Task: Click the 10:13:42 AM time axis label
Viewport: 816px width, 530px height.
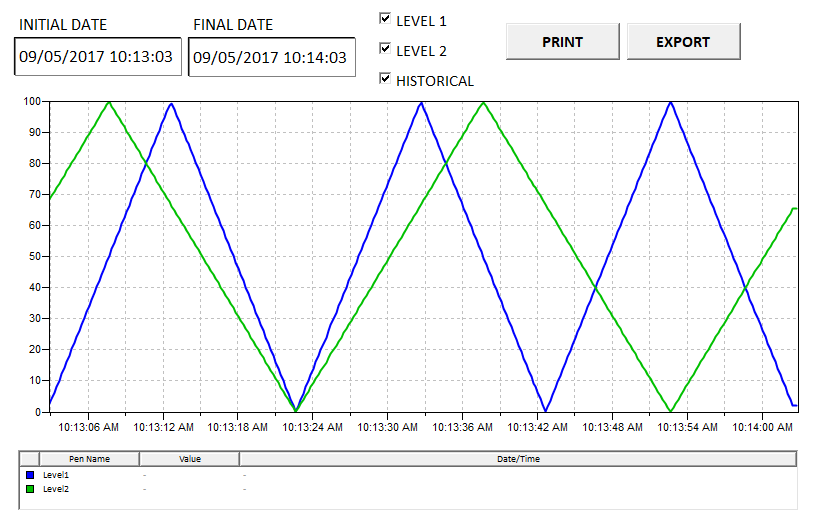Action: [537, 427]
